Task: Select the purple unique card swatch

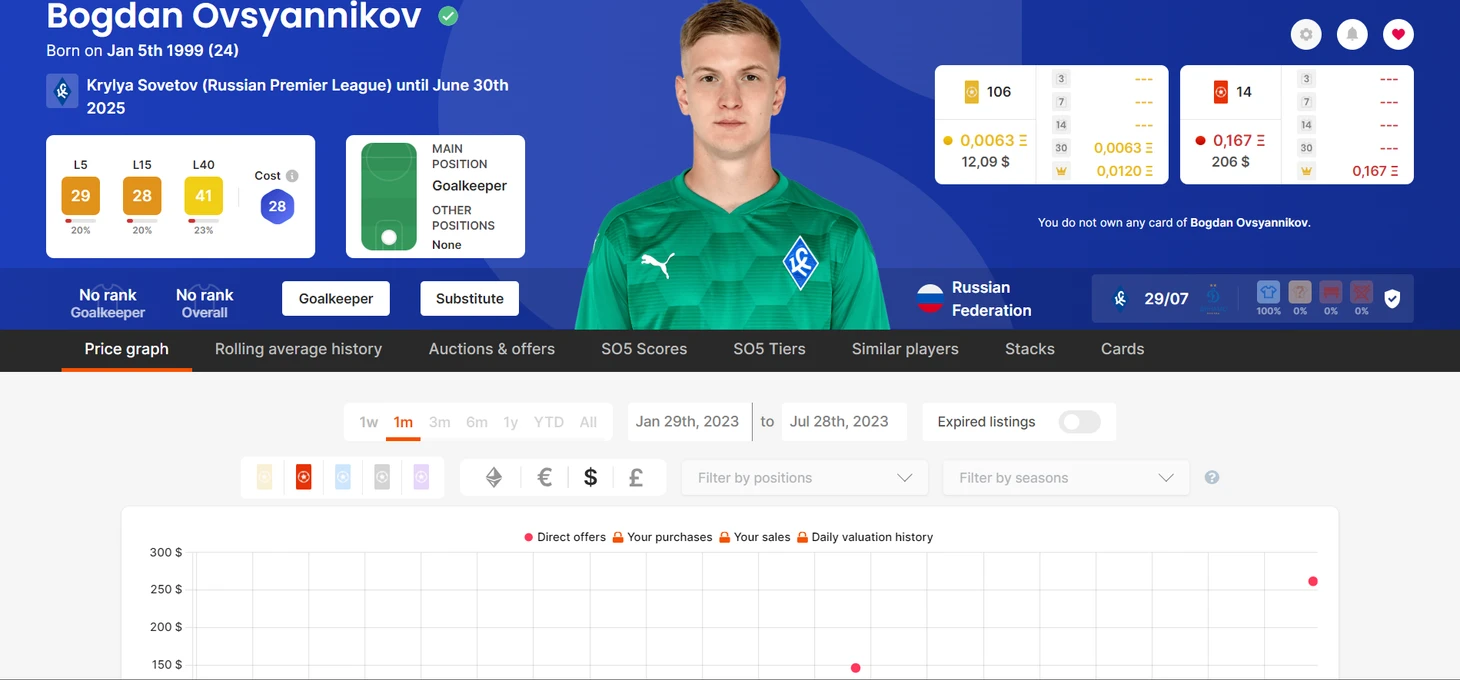Action: pyautogui.click(x=421, y=478)
